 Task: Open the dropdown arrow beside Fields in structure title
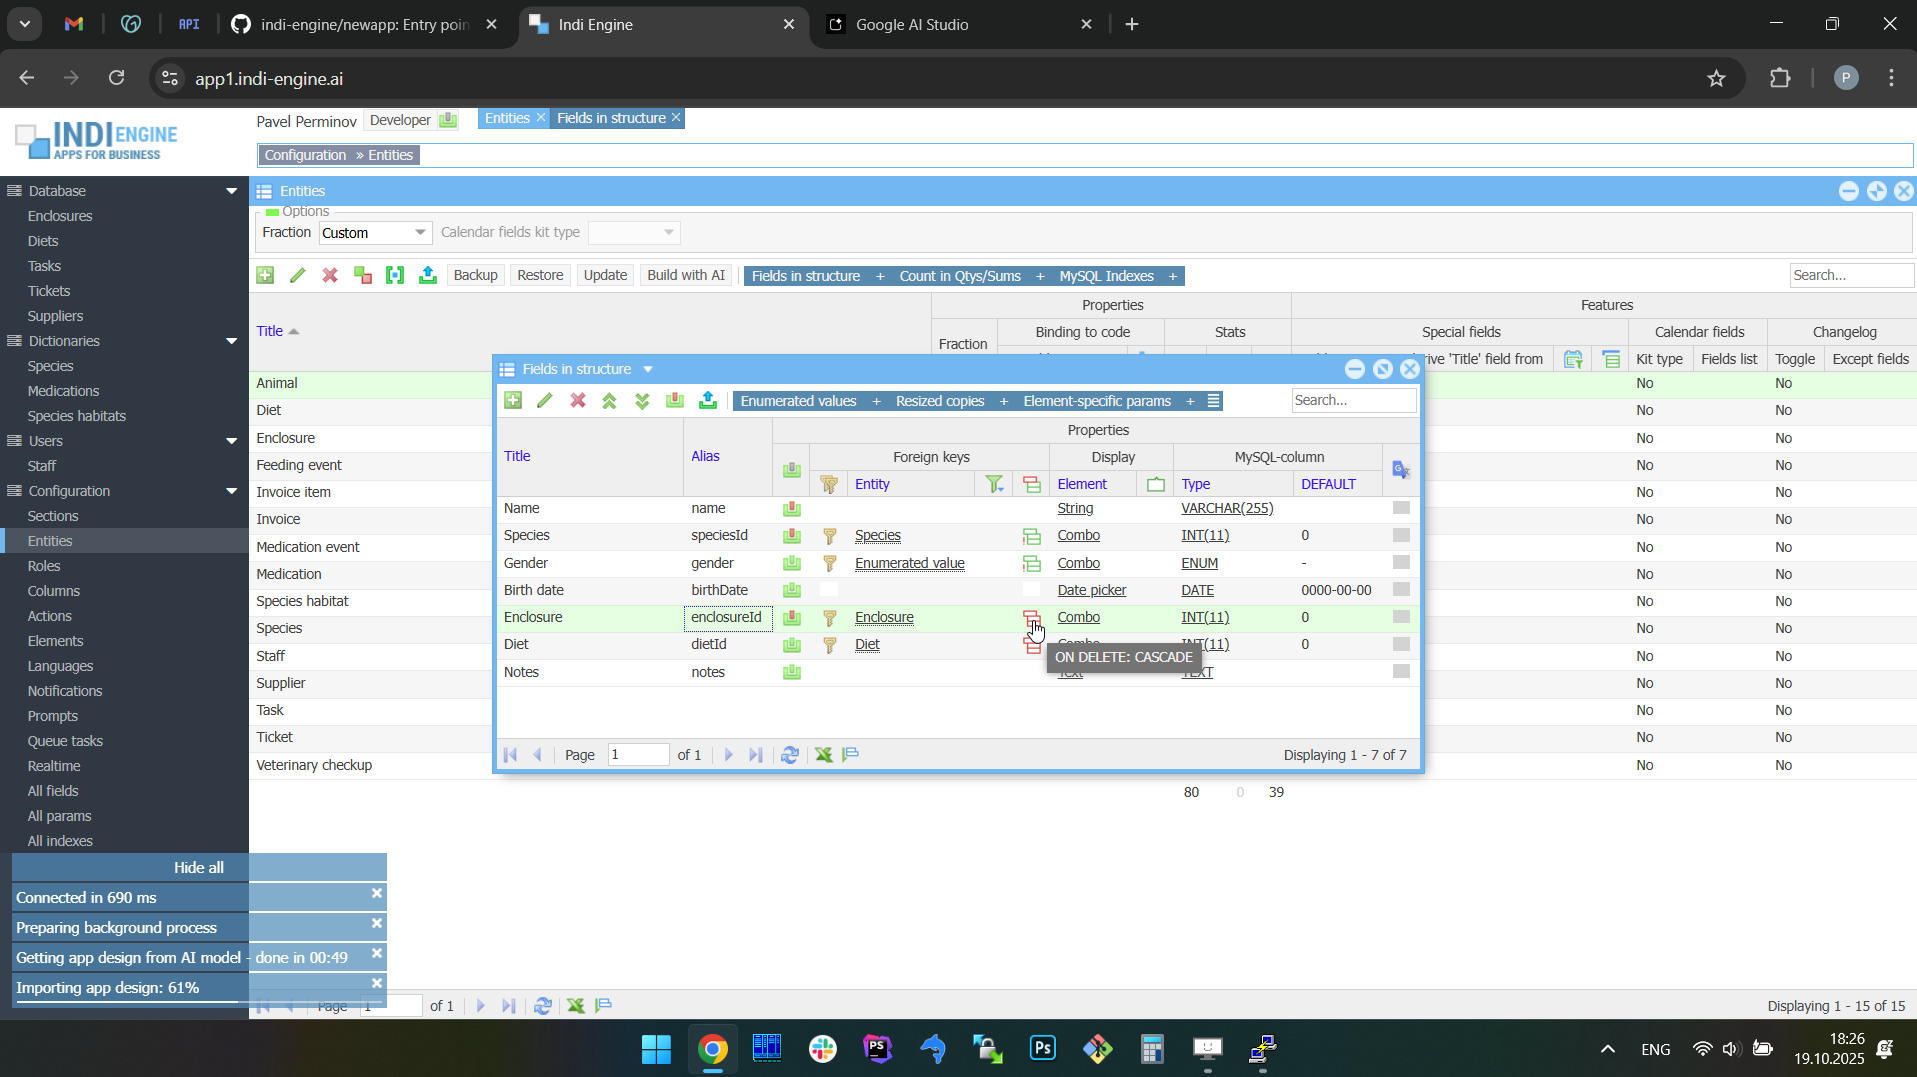[x=648, y=370]
